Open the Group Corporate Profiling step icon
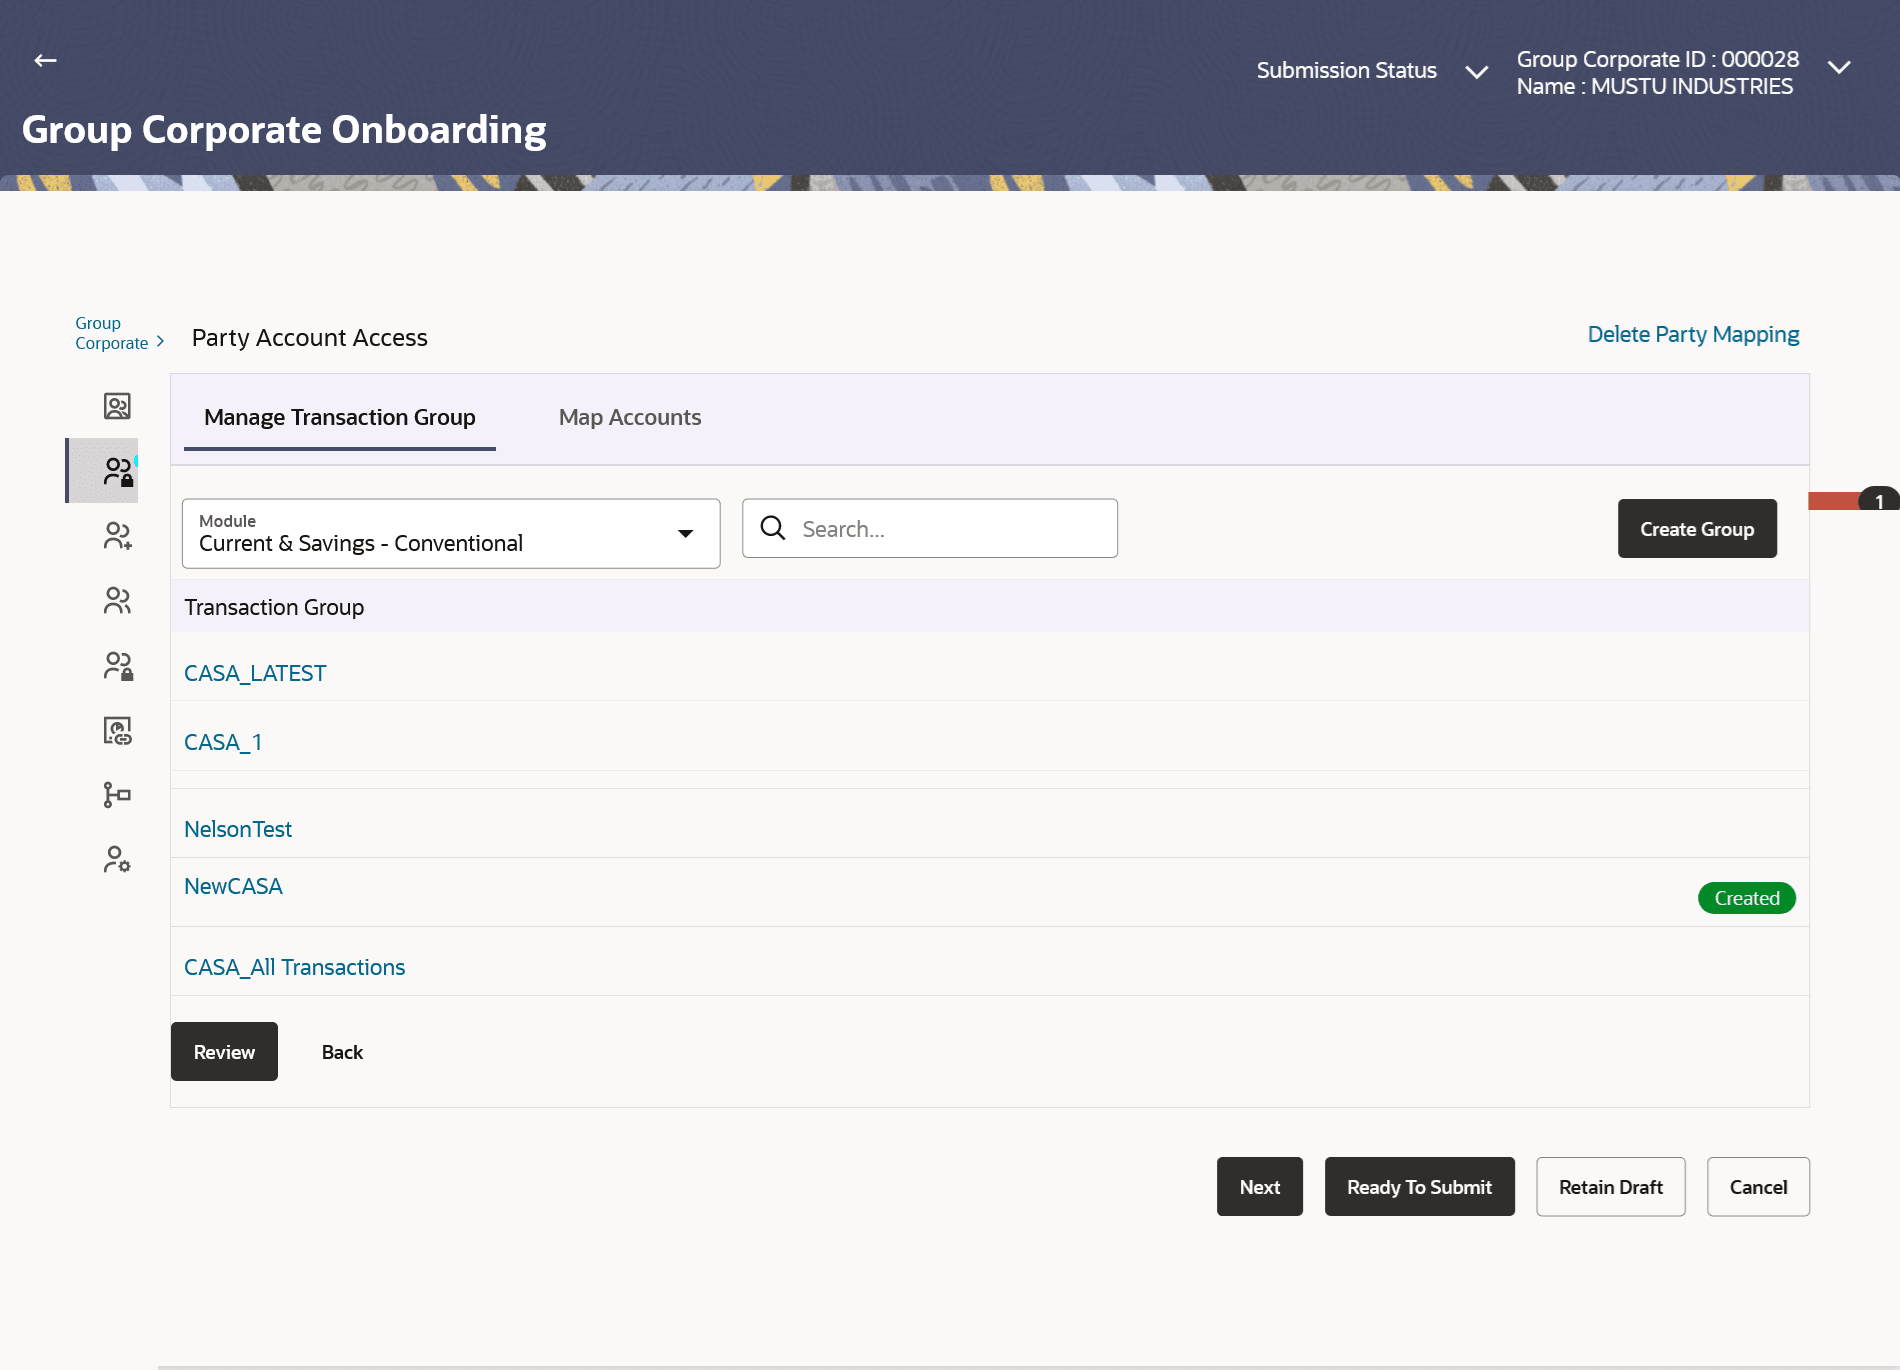The image size is (1900, 1370). pyautogui.click(x=117, y=407)
